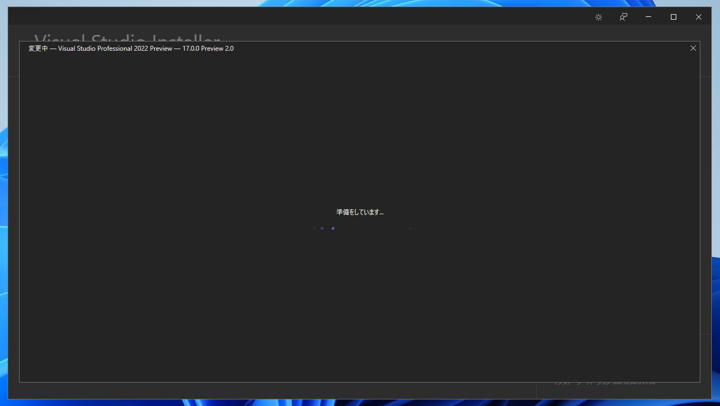Open the feedback icon in title bar
The width and height of the screenshot is (720, 406).
click(x=623, y=17)
